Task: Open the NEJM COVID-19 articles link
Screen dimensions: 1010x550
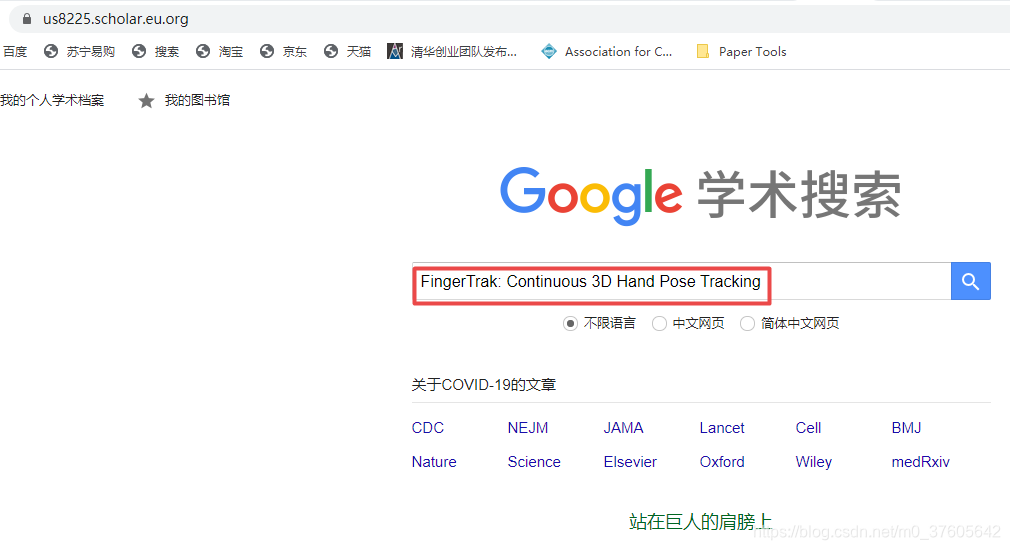Action: pos(528,428)
